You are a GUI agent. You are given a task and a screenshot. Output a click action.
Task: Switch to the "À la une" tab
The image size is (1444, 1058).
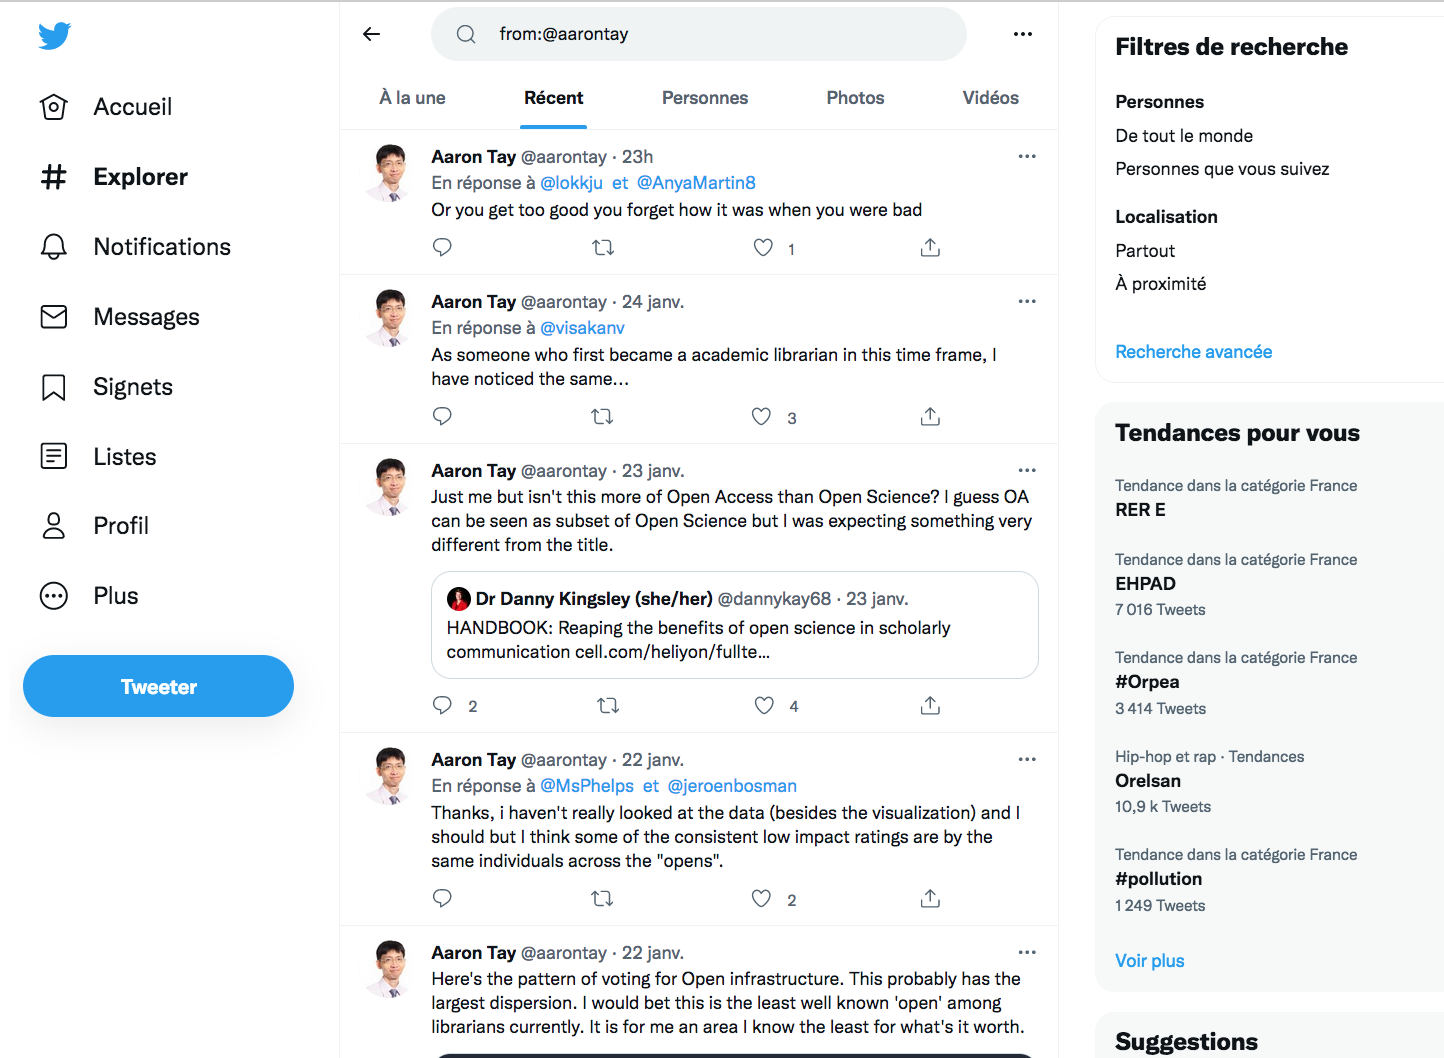point(412,98)
